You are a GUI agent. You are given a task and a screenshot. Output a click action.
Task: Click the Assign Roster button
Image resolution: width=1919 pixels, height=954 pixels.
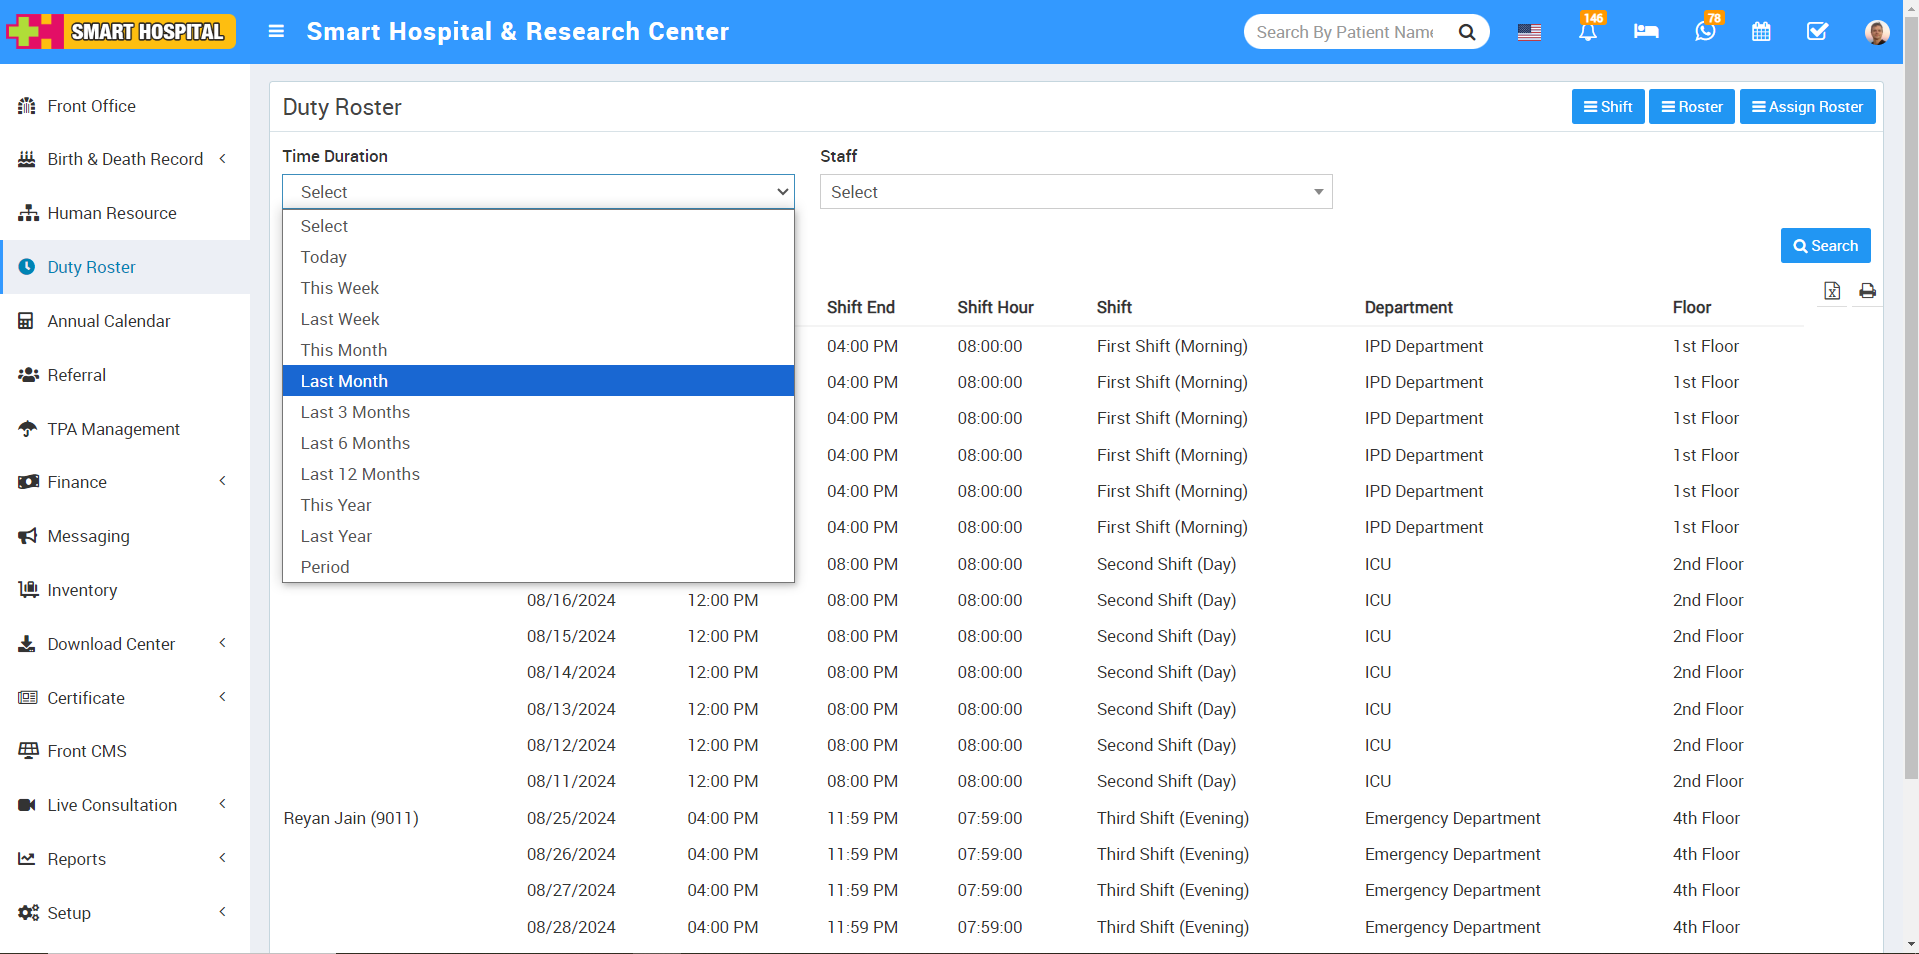pos(1807,106)
